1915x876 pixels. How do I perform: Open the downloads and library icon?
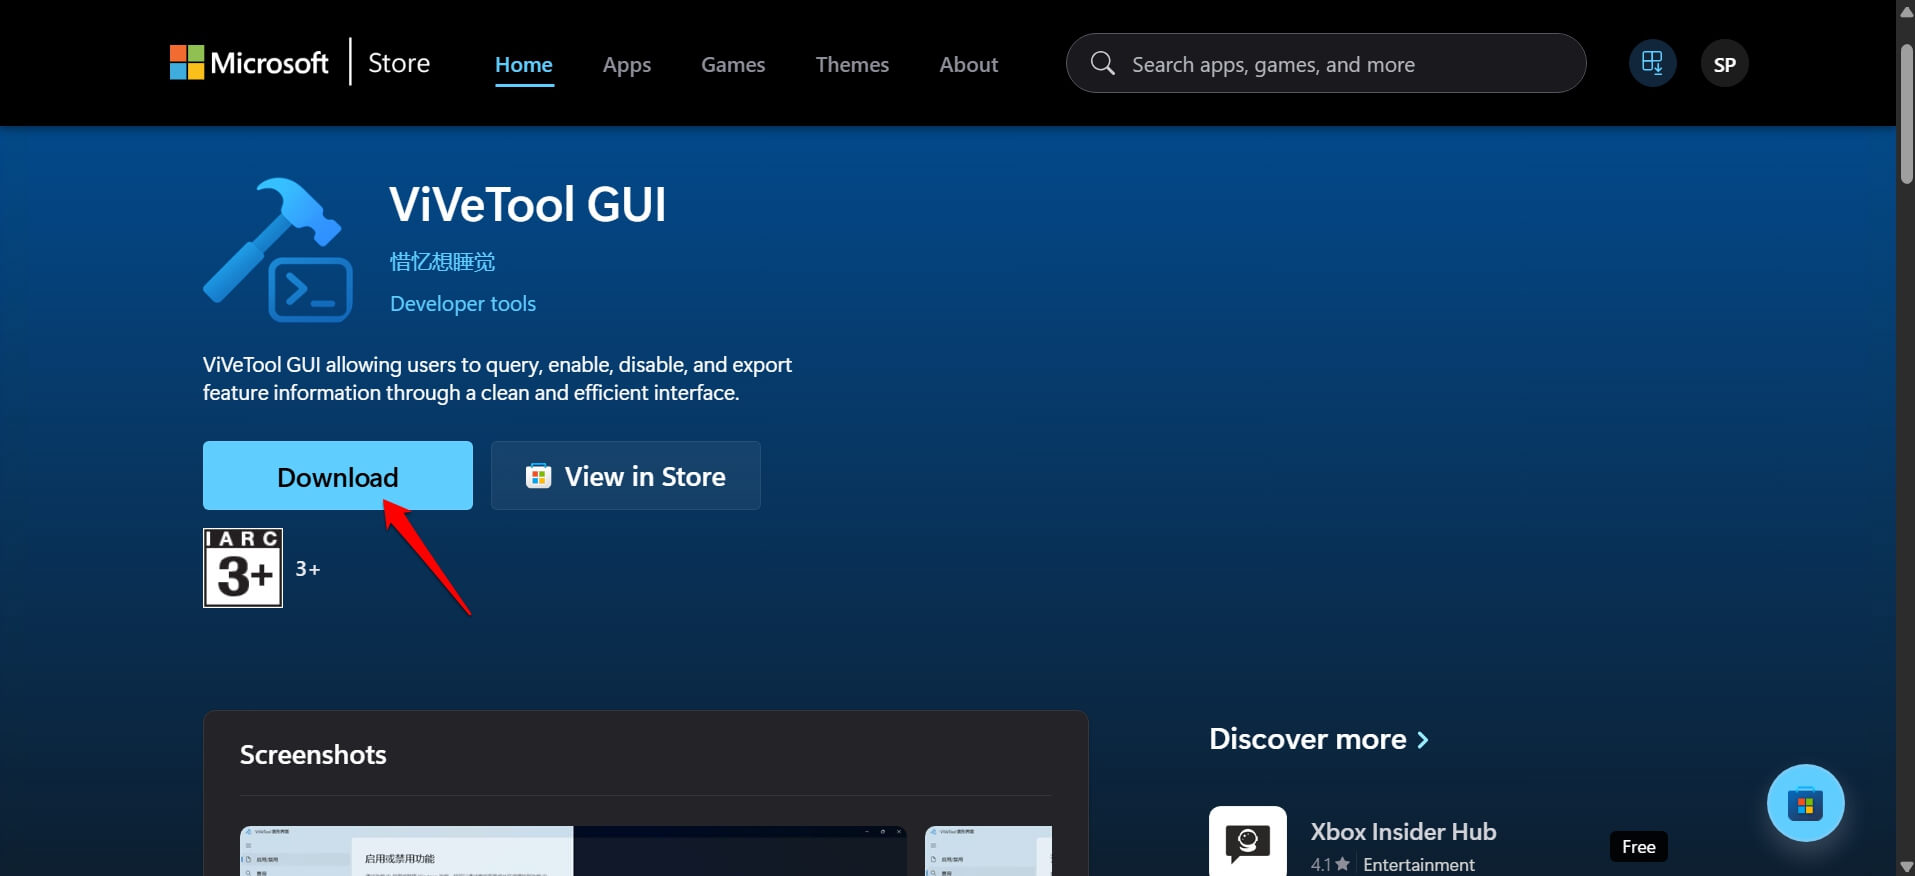[x=1652, y=64]
